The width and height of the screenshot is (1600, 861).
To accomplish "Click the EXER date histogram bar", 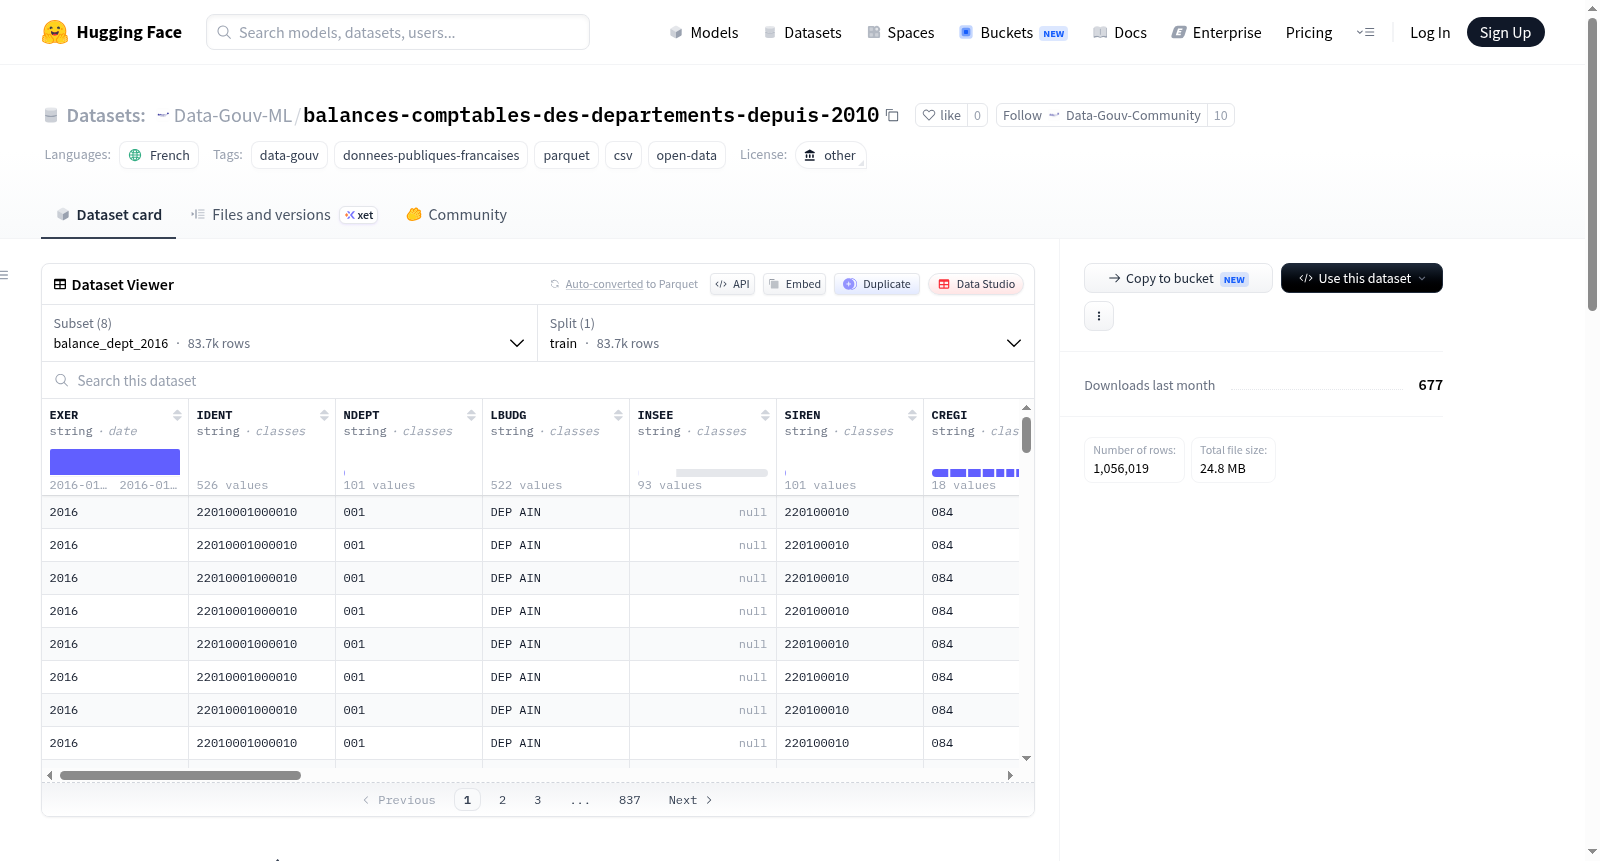I will (x=115, y=462).
